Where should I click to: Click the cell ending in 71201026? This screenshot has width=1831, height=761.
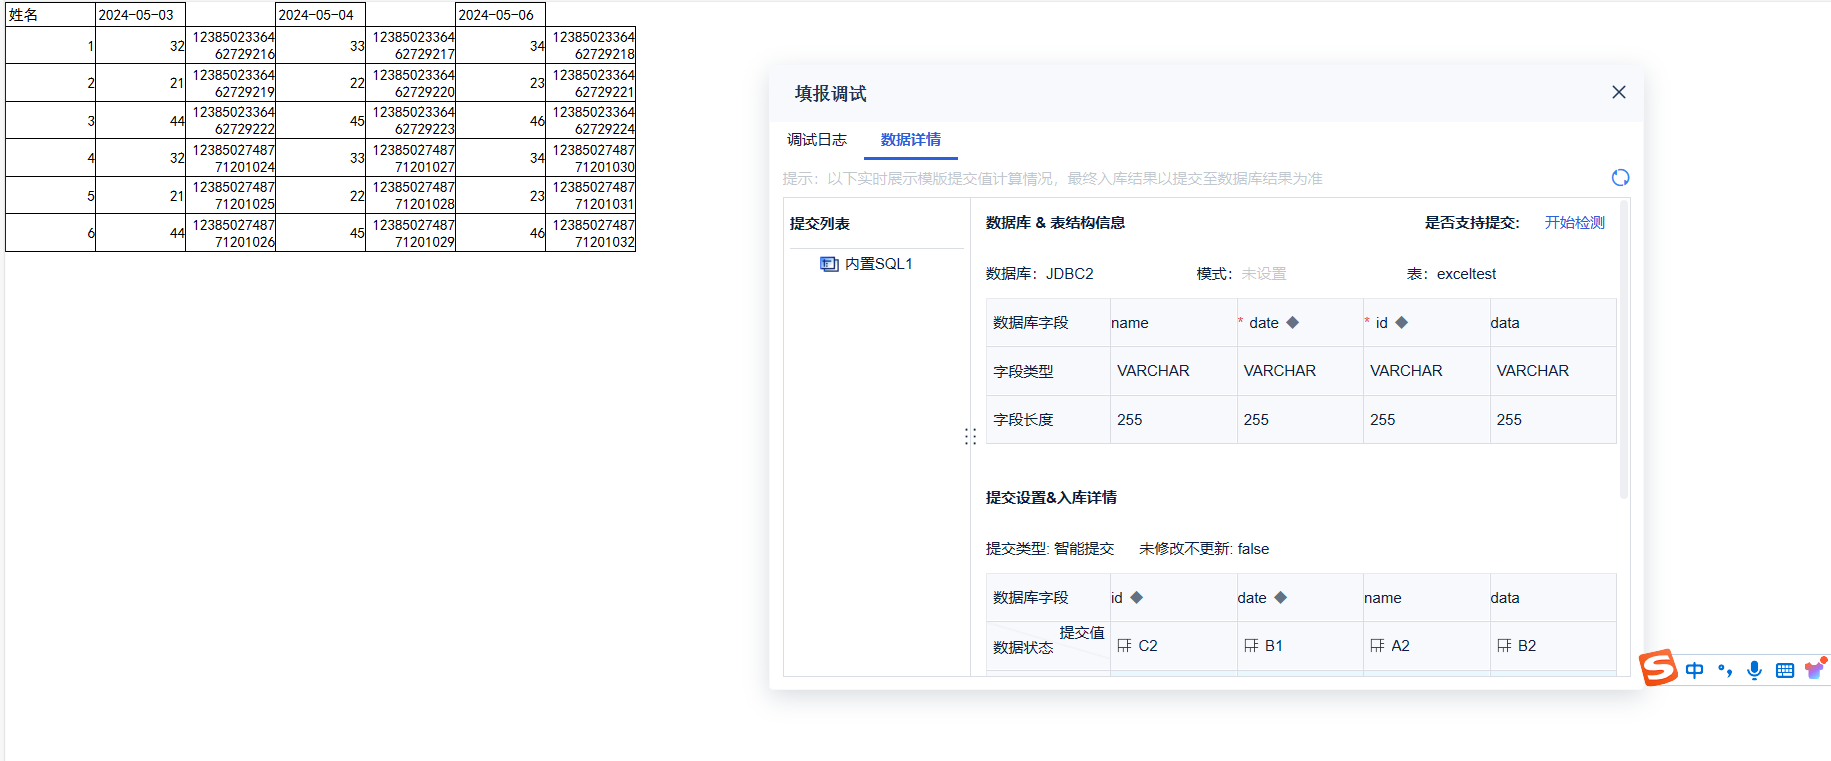pyautogui.click(x=230, y=233)
